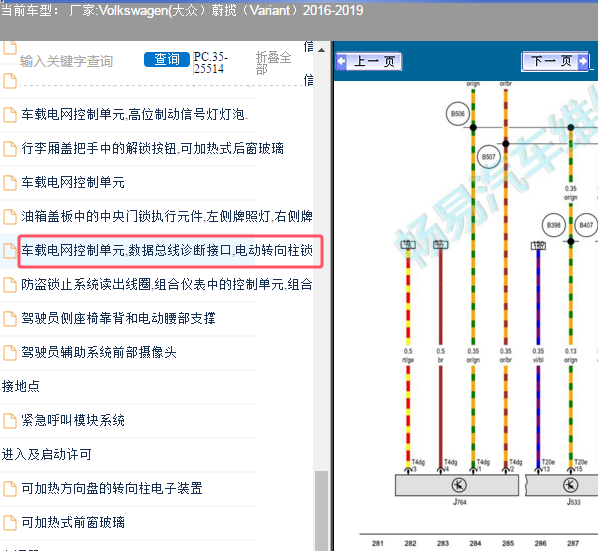The width and height of the screenshot is (598, 551).
Task: Open 紧急呼叫模块系统 entry
Action: point(73,420)
